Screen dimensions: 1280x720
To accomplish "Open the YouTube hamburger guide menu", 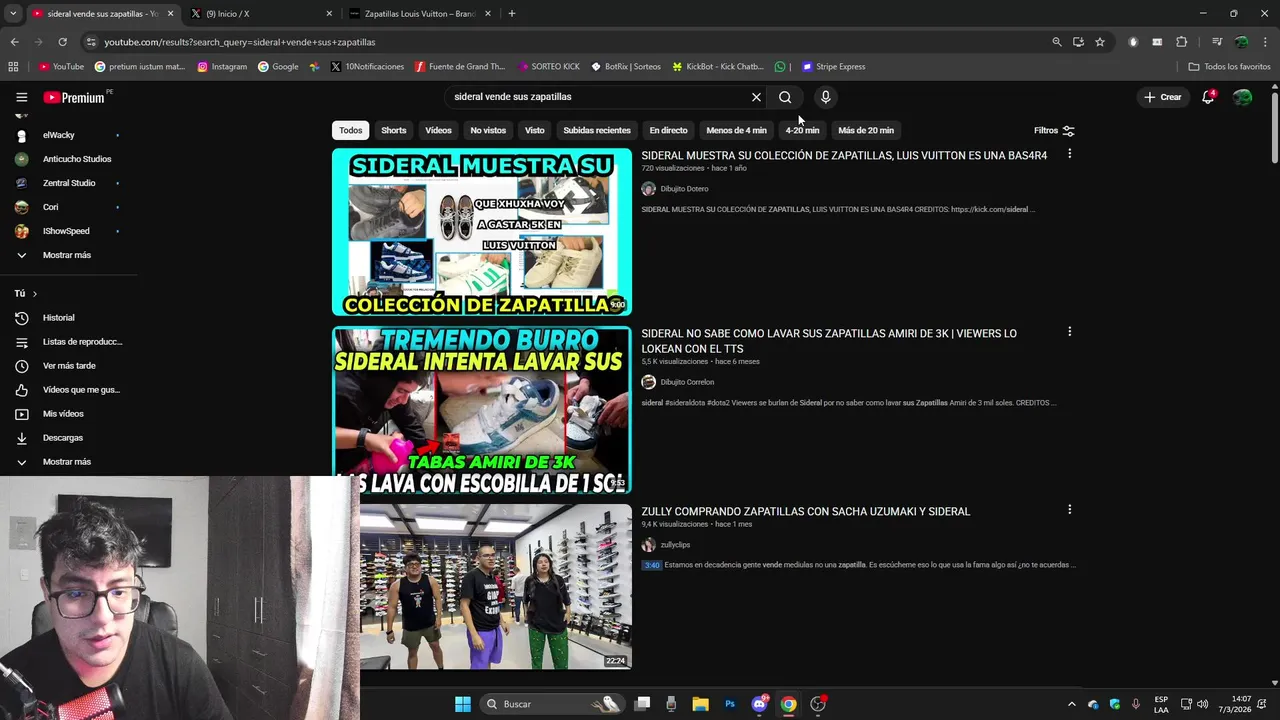I will pyautogui.click(x=21, y=97).
